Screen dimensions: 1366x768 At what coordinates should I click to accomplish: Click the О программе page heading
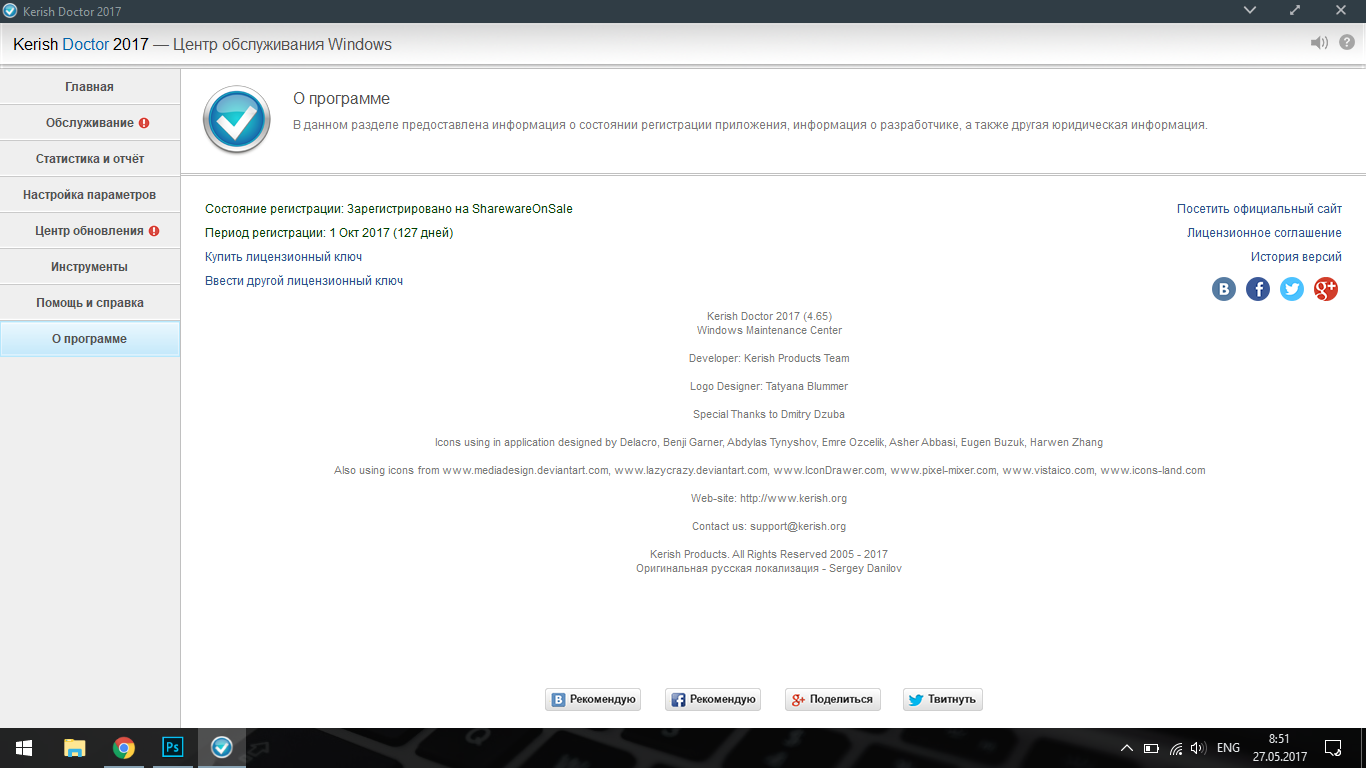341,99
